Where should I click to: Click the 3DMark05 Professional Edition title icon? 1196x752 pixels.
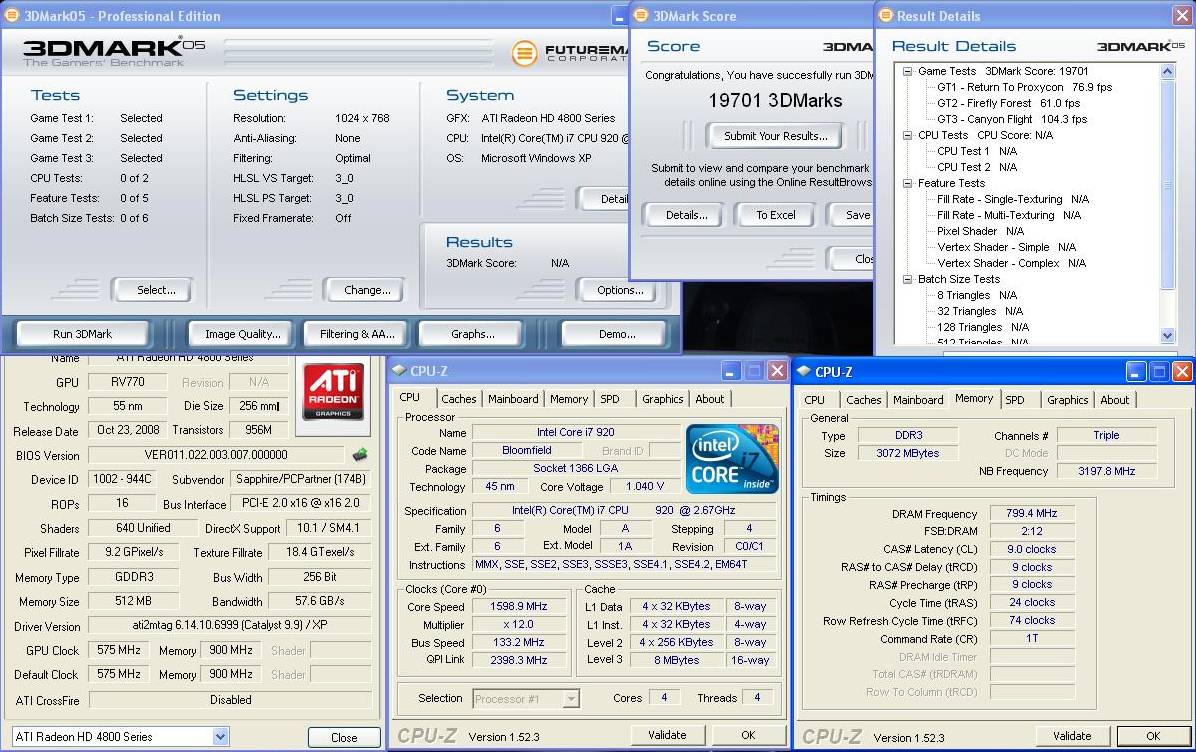pos(12,15)
